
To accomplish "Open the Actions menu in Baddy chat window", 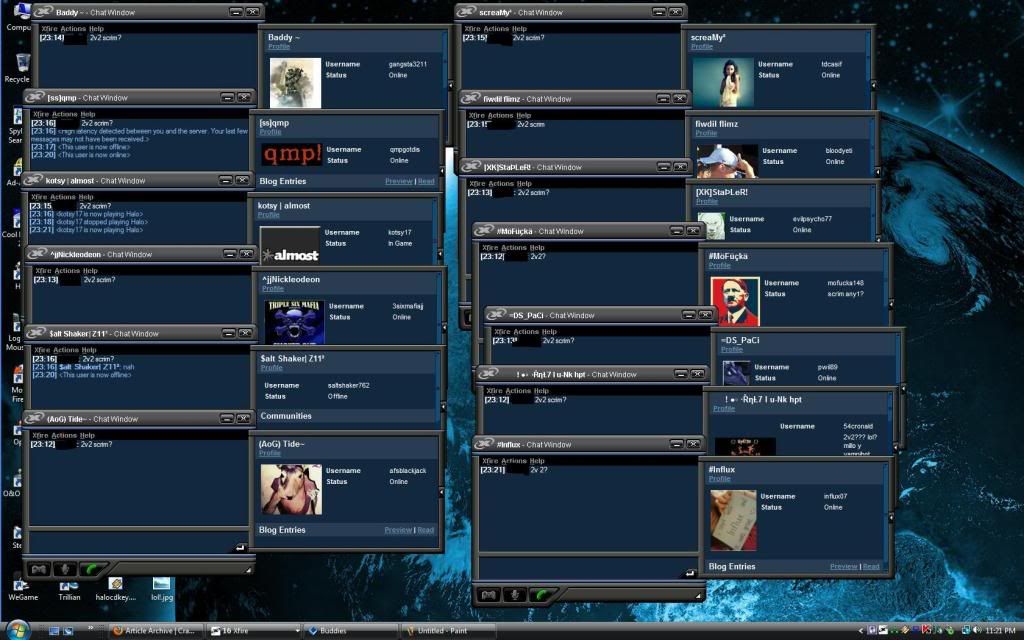I will [x=75, y=29].
